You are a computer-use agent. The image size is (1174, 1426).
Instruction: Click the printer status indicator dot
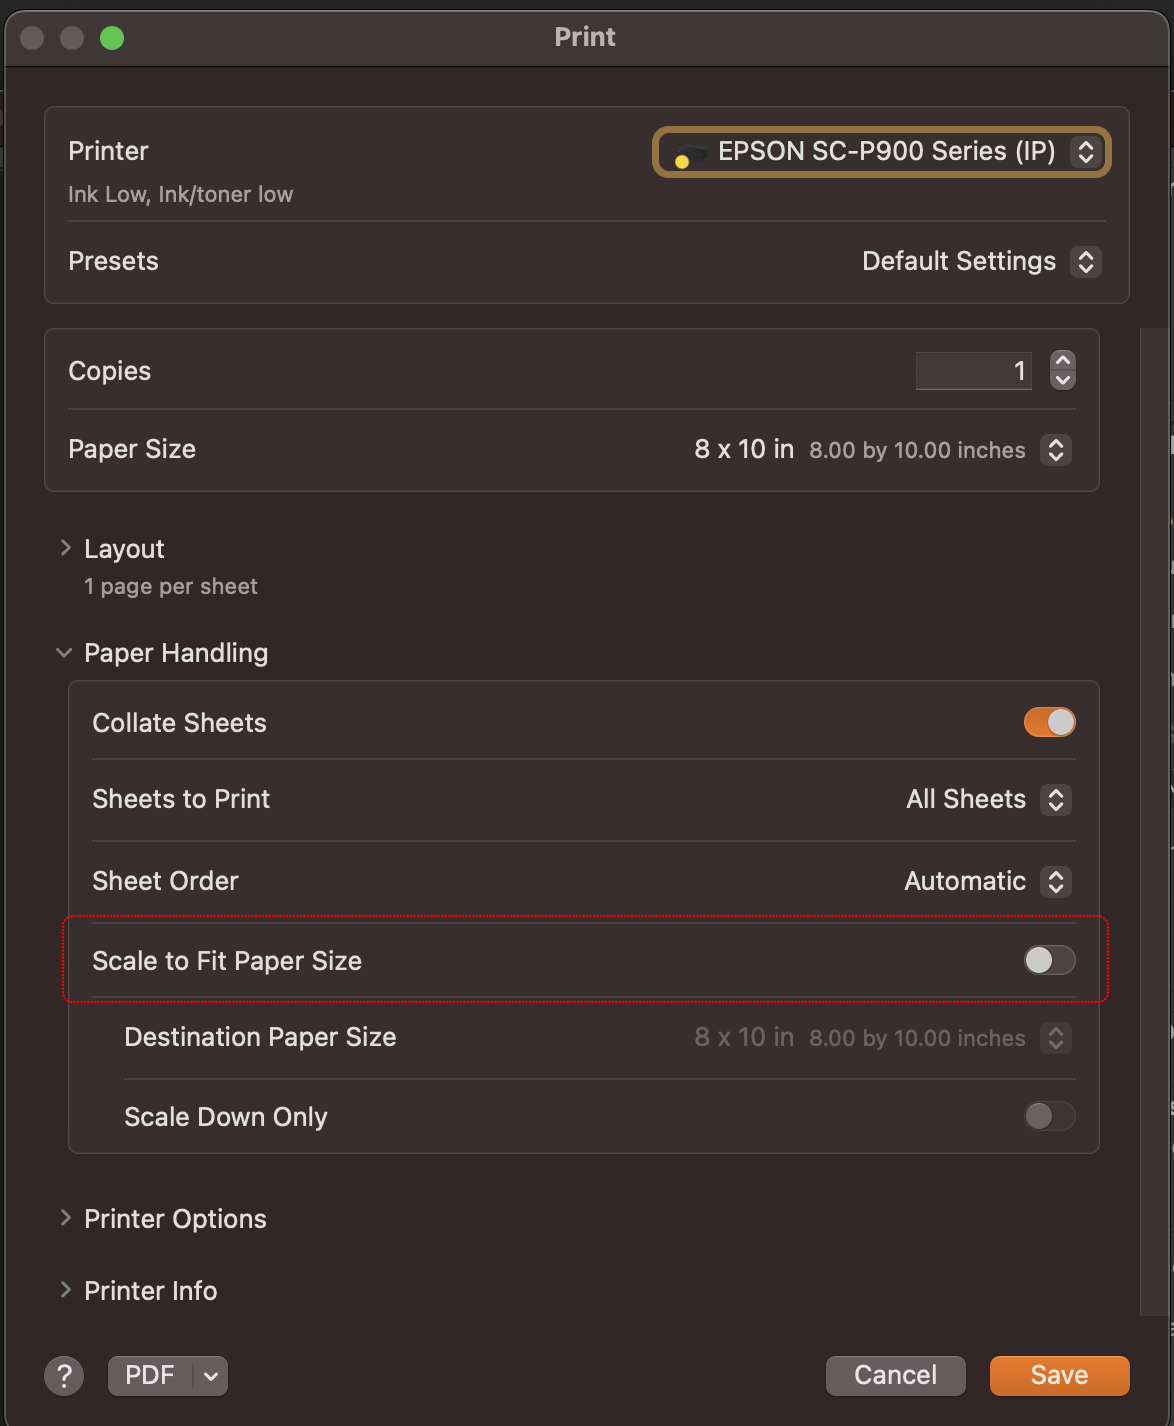click(x=683, y=160)
